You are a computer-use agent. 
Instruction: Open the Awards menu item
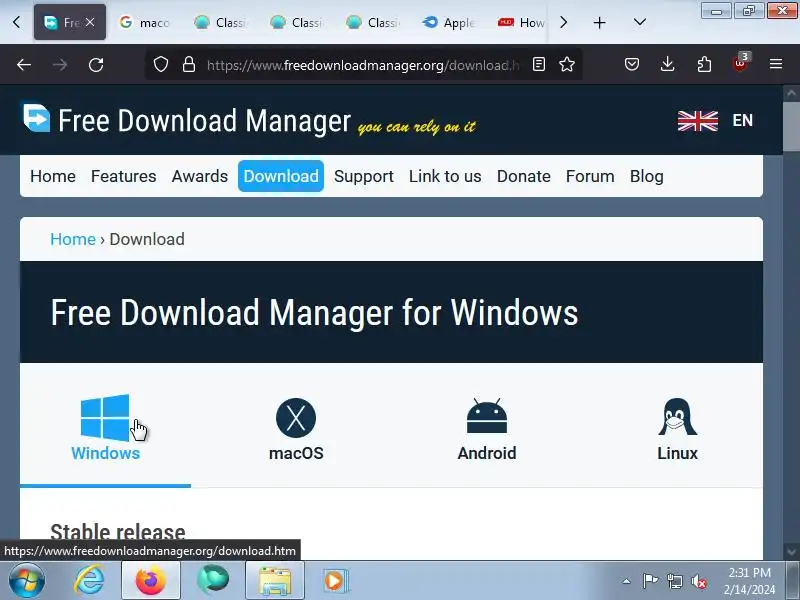[x=199, y=177]
